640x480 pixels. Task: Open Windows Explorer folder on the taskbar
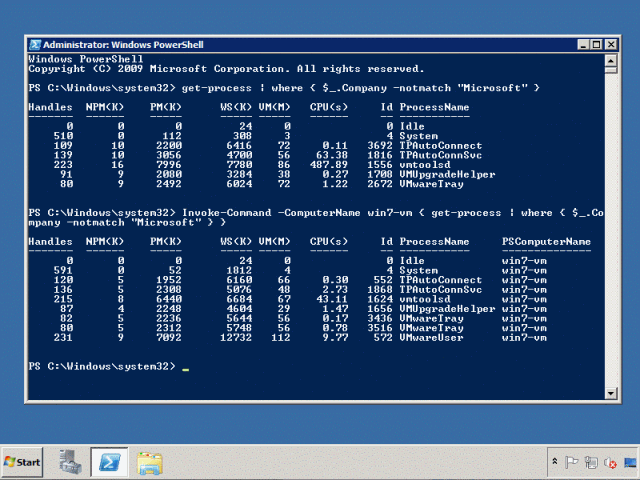[150, 463]
